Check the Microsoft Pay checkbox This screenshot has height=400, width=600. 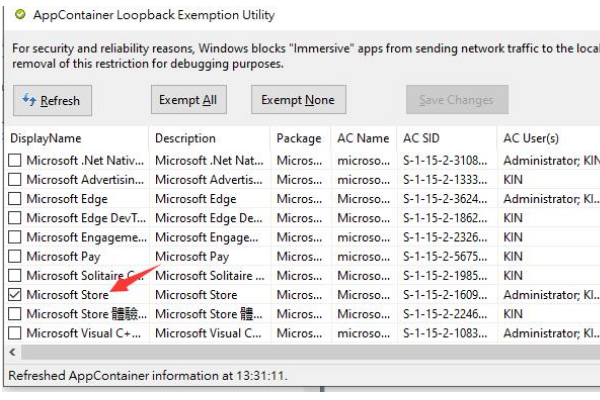pos(15,256)
